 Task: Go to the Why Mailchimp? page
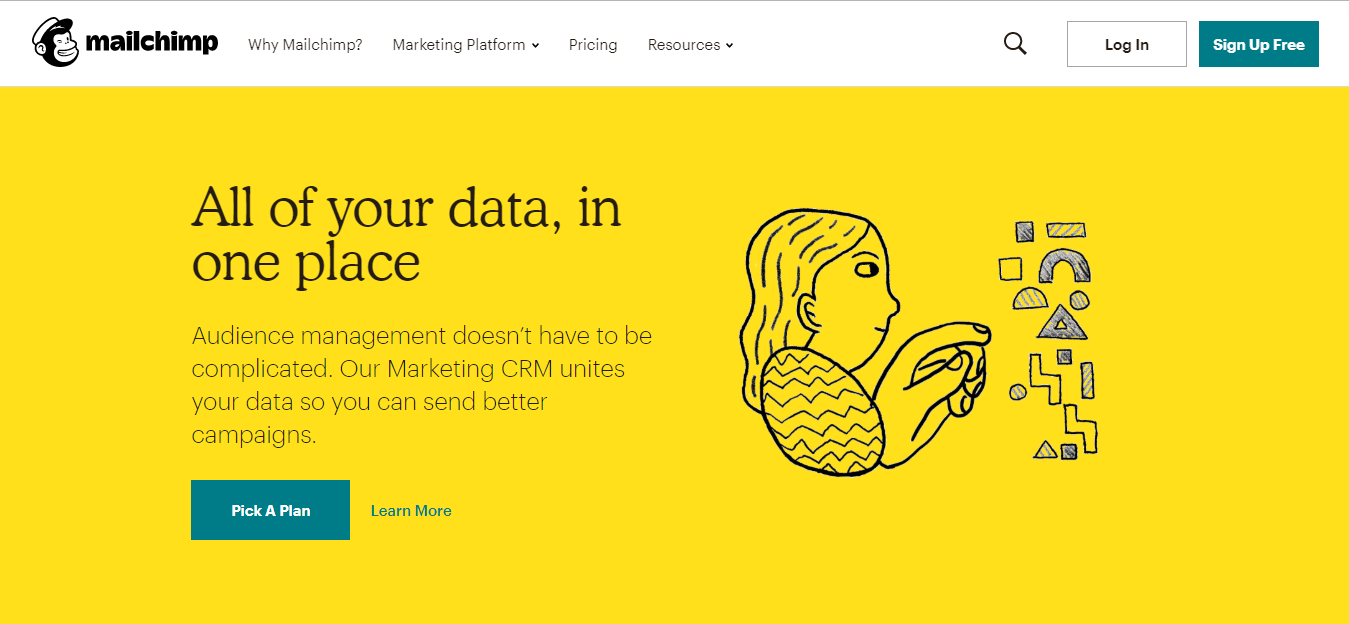[305, 45]
